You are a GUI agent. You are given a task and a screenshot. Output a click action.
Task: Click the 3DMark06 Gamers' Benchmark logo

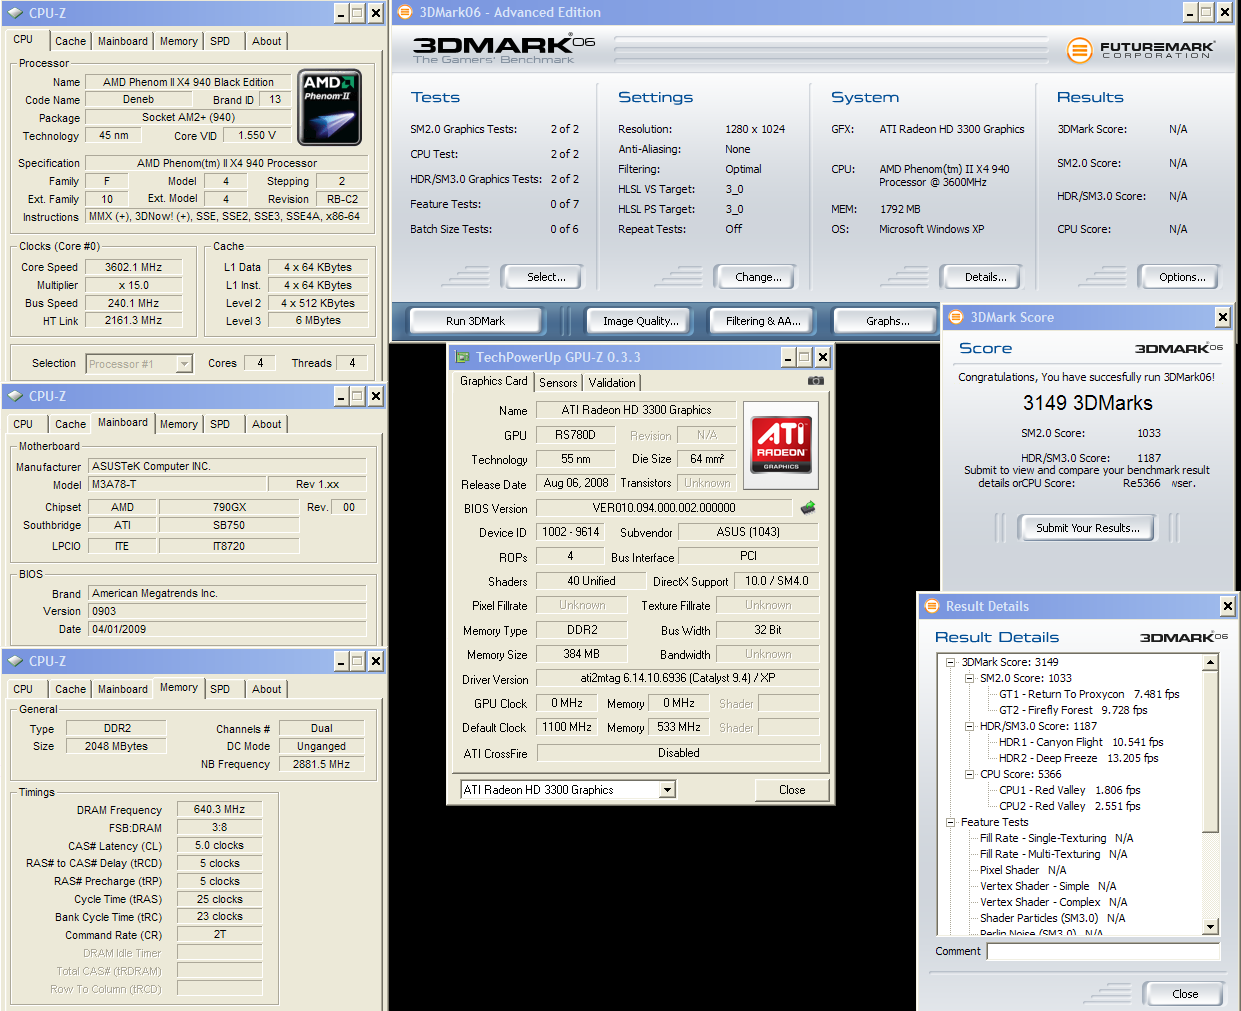[504, 49]
